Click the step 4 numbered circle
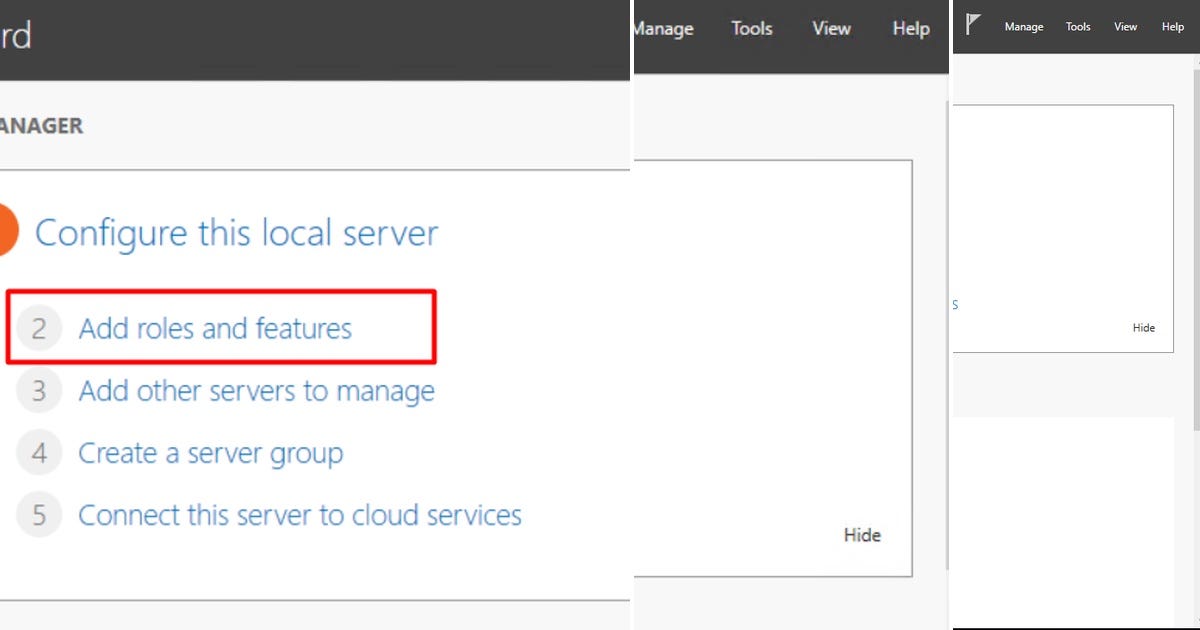Image resolution: width=1200 pixels, height=630 pixels. point(38,452)
